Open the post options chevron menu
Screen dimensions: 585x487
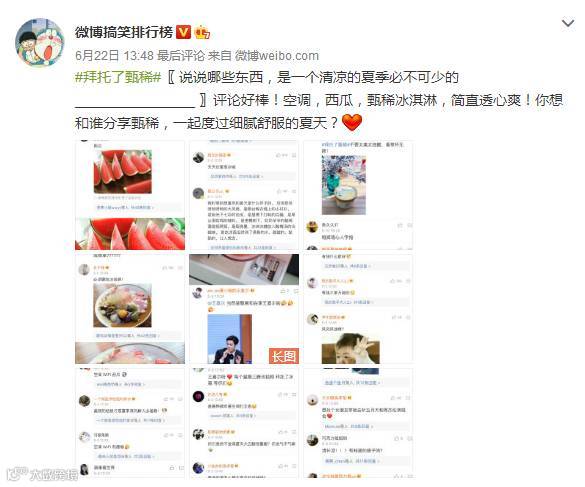pos(567,24)
